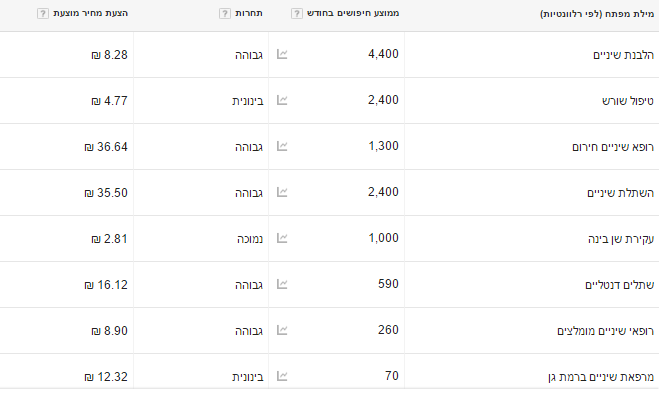Image resolution: width=659 pixels, height=393 pixels.
Task: View trend chart for שתלים דנטליים
Action: pyautogui.click(x=282, y=284)
